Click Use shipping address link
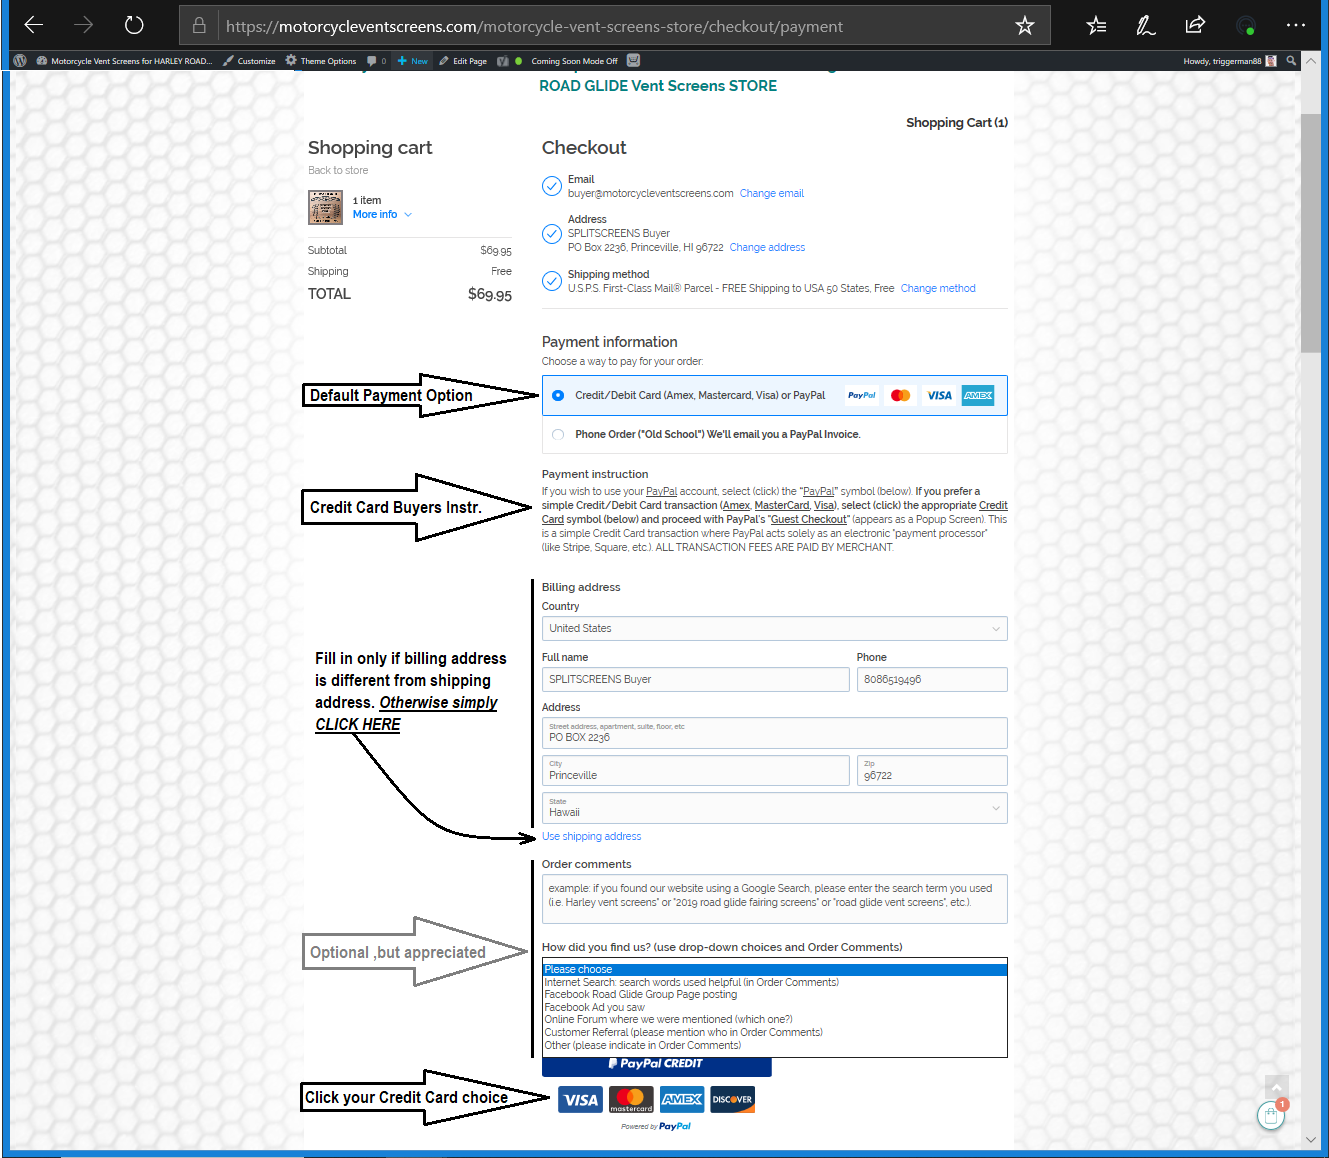 (591, 837)
